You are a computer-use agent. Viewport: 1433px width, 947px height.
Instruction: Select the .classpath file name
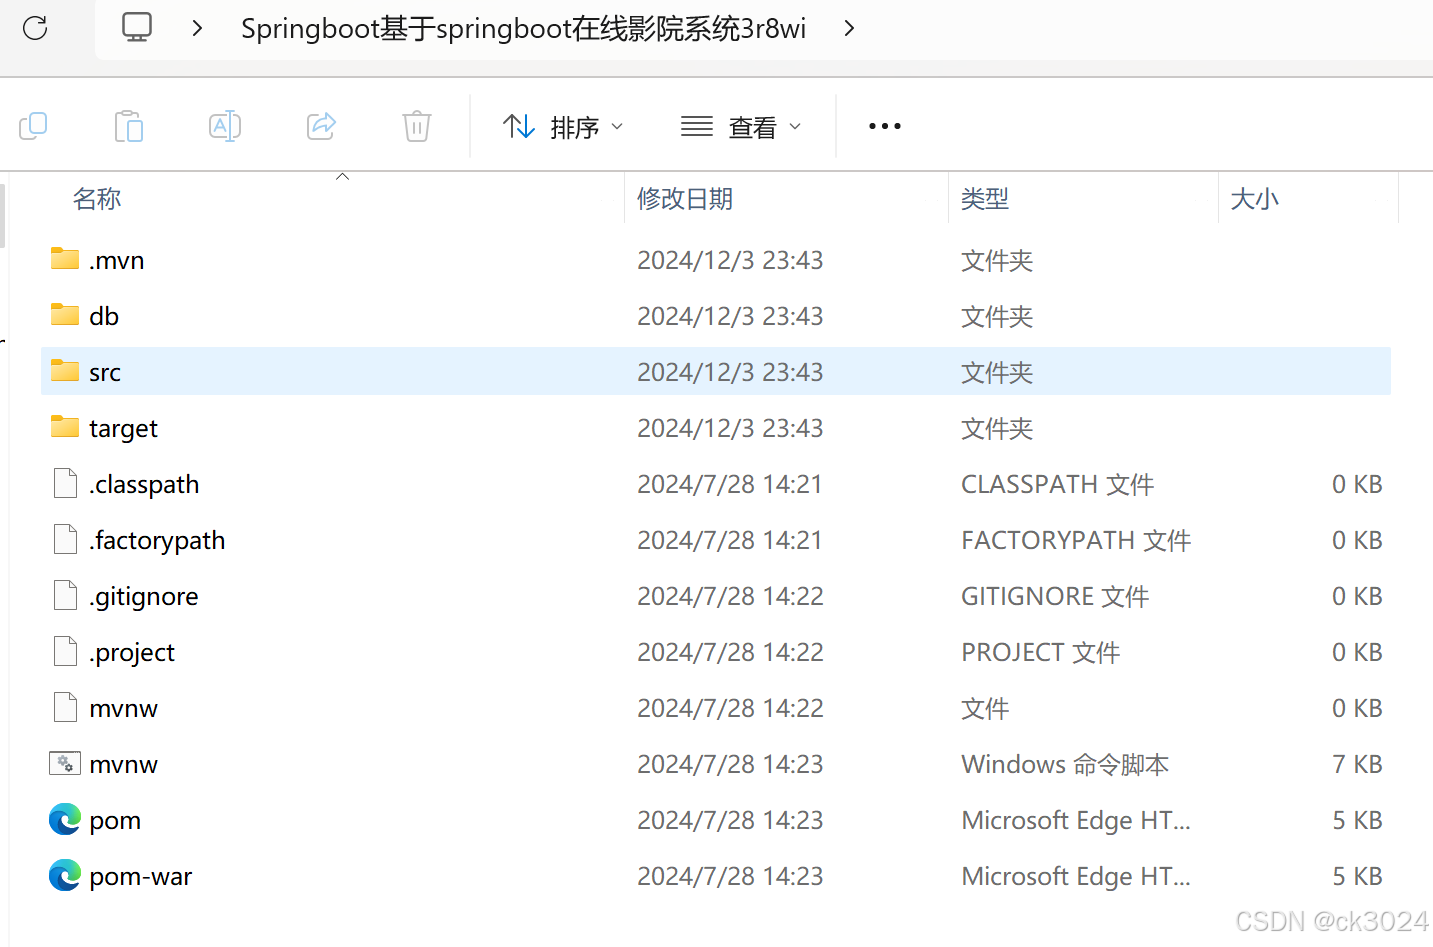[144, 484]
